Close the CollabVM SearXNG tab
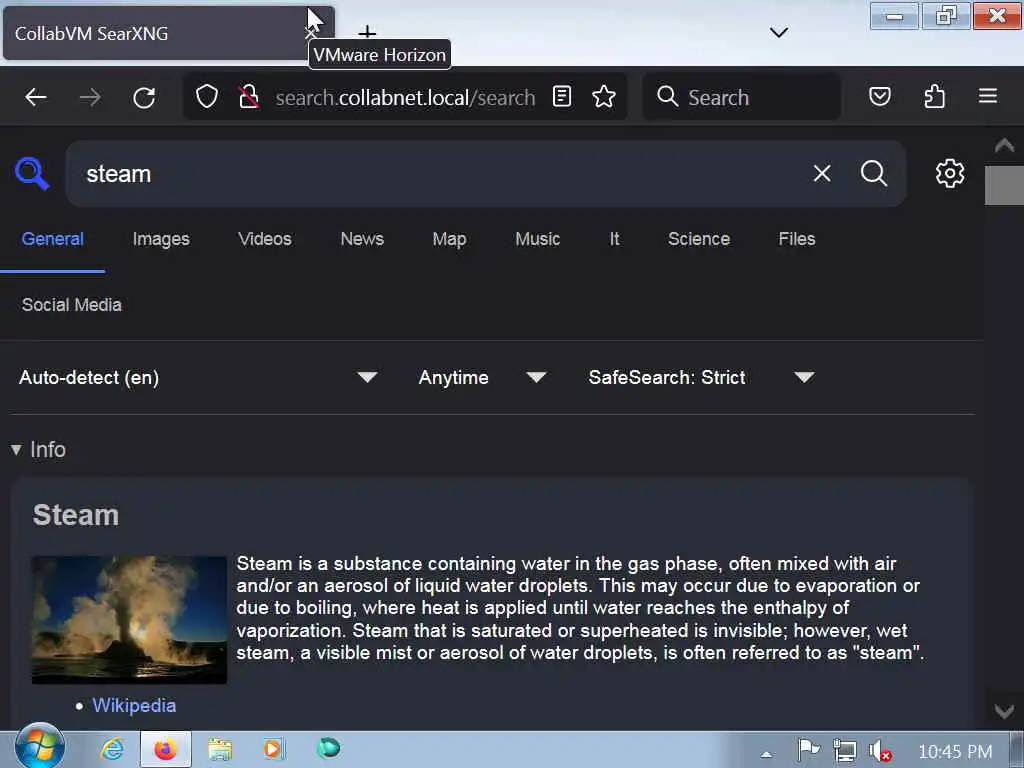Screen dimensions: 1024x768 click(310, 33)
